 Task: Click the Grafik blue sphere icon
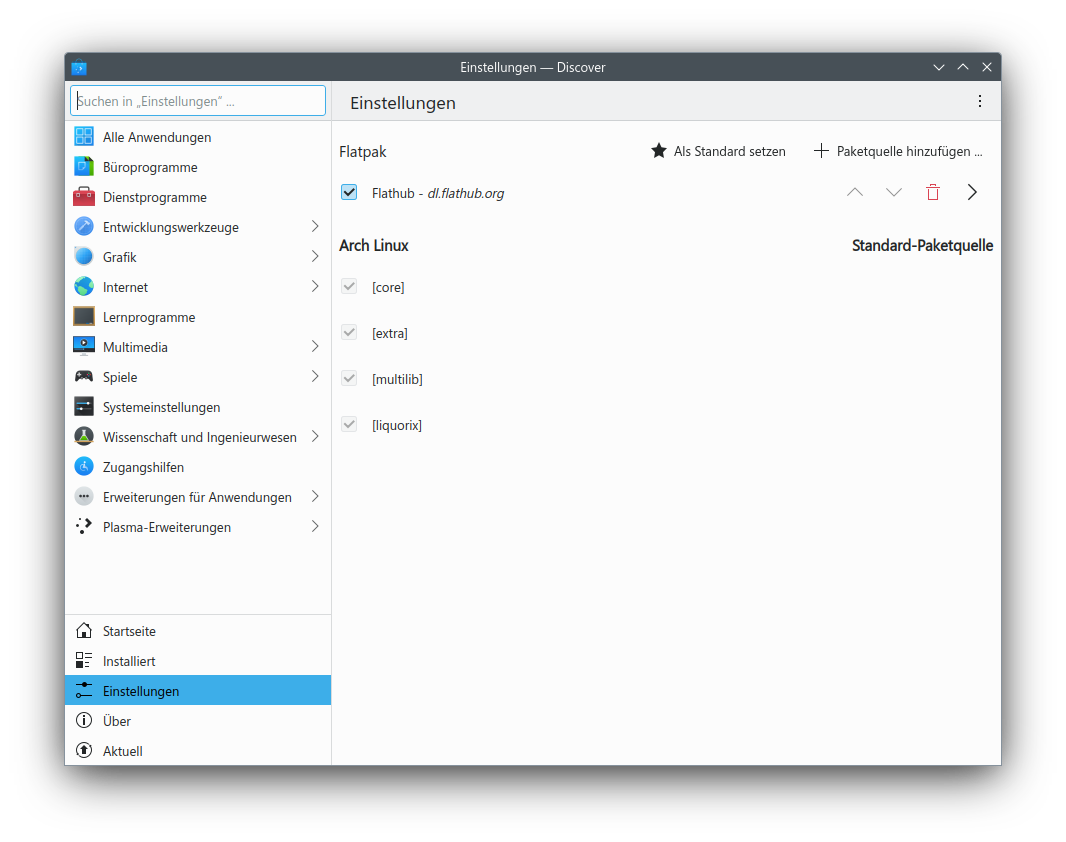(x=84, y=256)
